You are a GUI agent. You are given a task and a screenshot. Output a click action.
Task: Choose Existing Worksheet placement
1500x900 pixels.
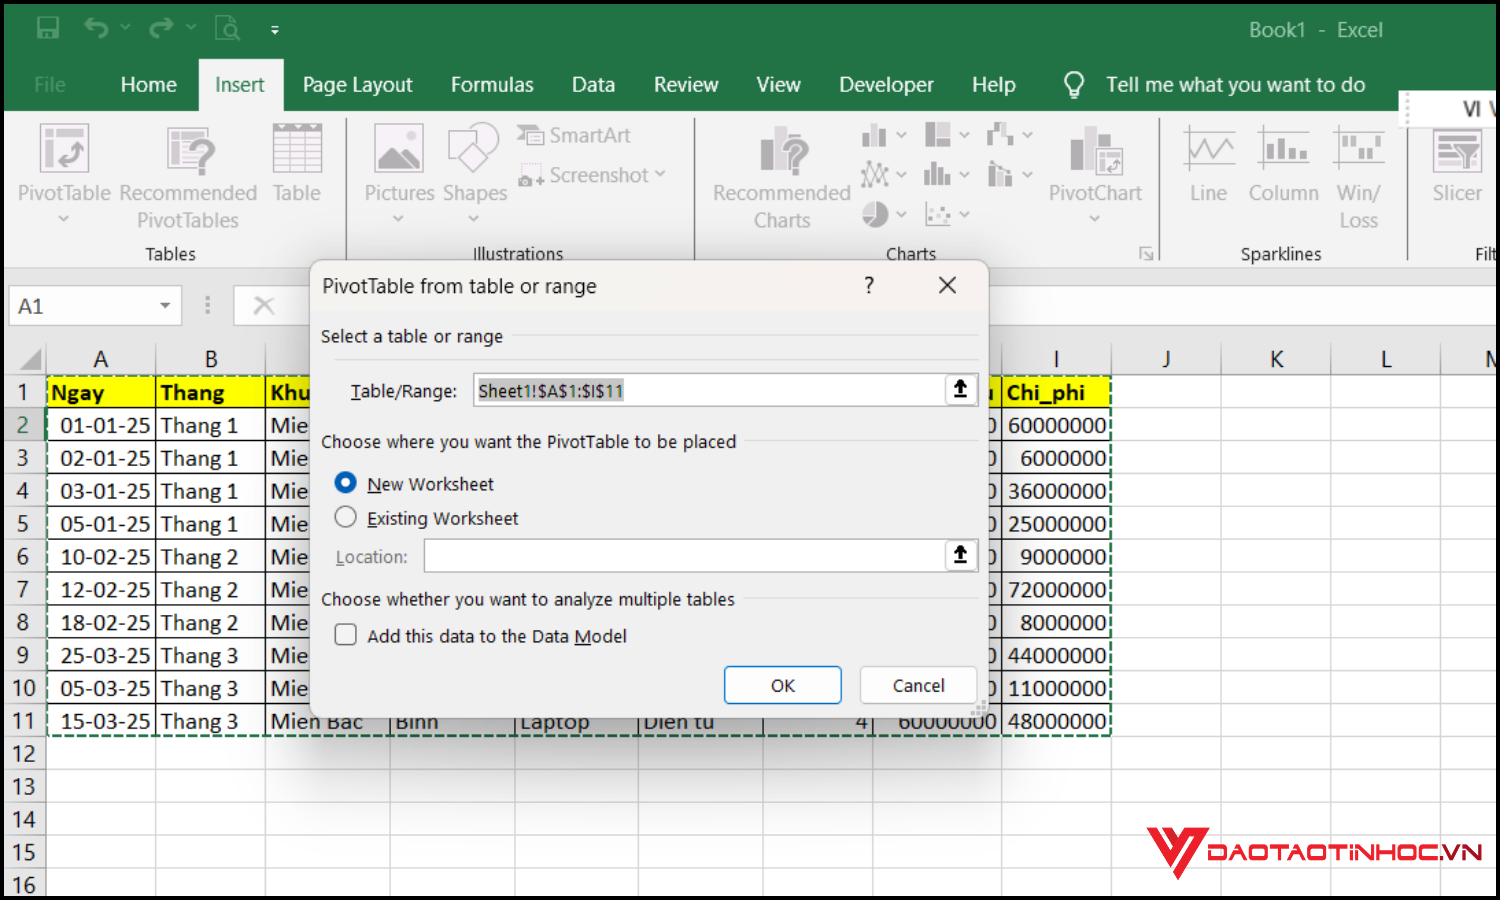pos(345,517)
